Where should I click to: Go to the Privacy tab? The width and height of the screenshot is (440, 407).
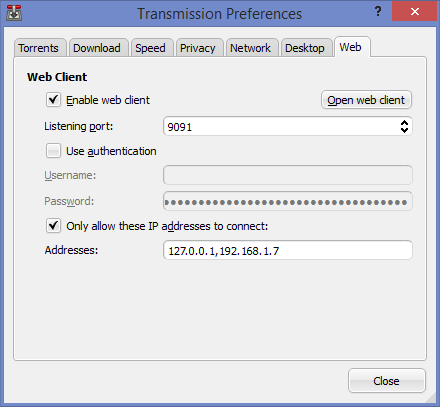[199, 48]
